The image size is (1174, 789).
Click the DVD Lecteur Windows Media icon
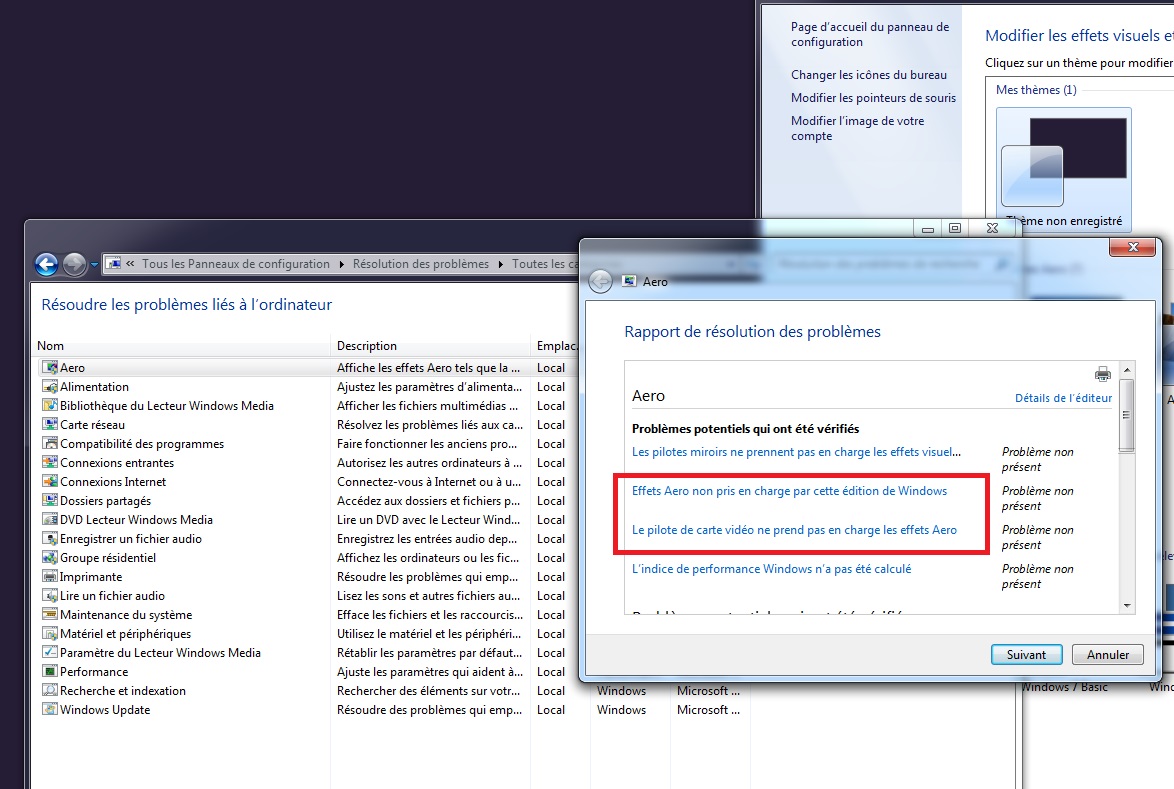[50, 520]
